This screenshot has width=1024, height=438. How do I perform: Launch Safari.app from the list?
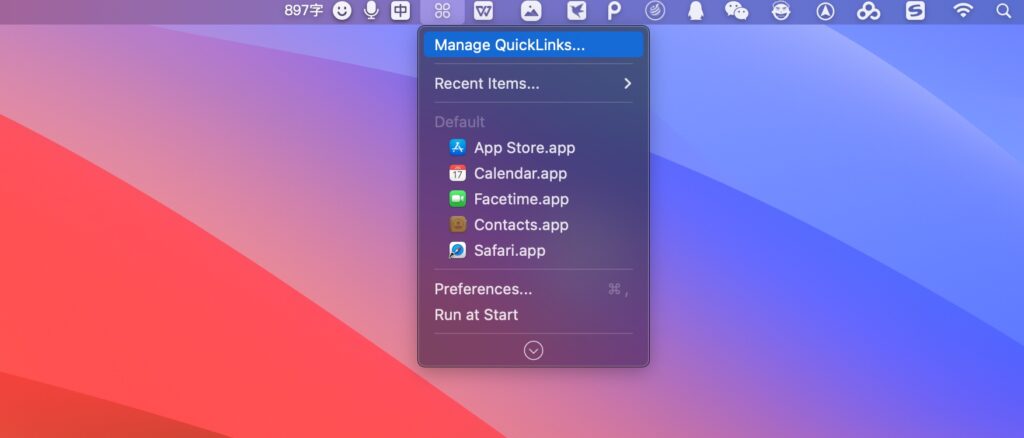pyautogui.click(x=509, y=251)
